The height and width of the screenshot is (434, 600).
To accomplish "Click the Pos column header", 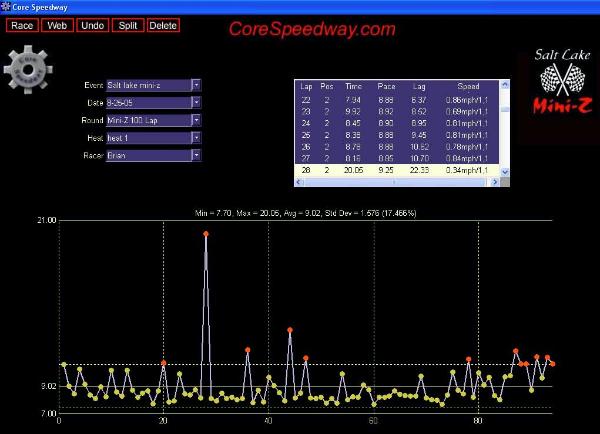I will click(327, 86).
